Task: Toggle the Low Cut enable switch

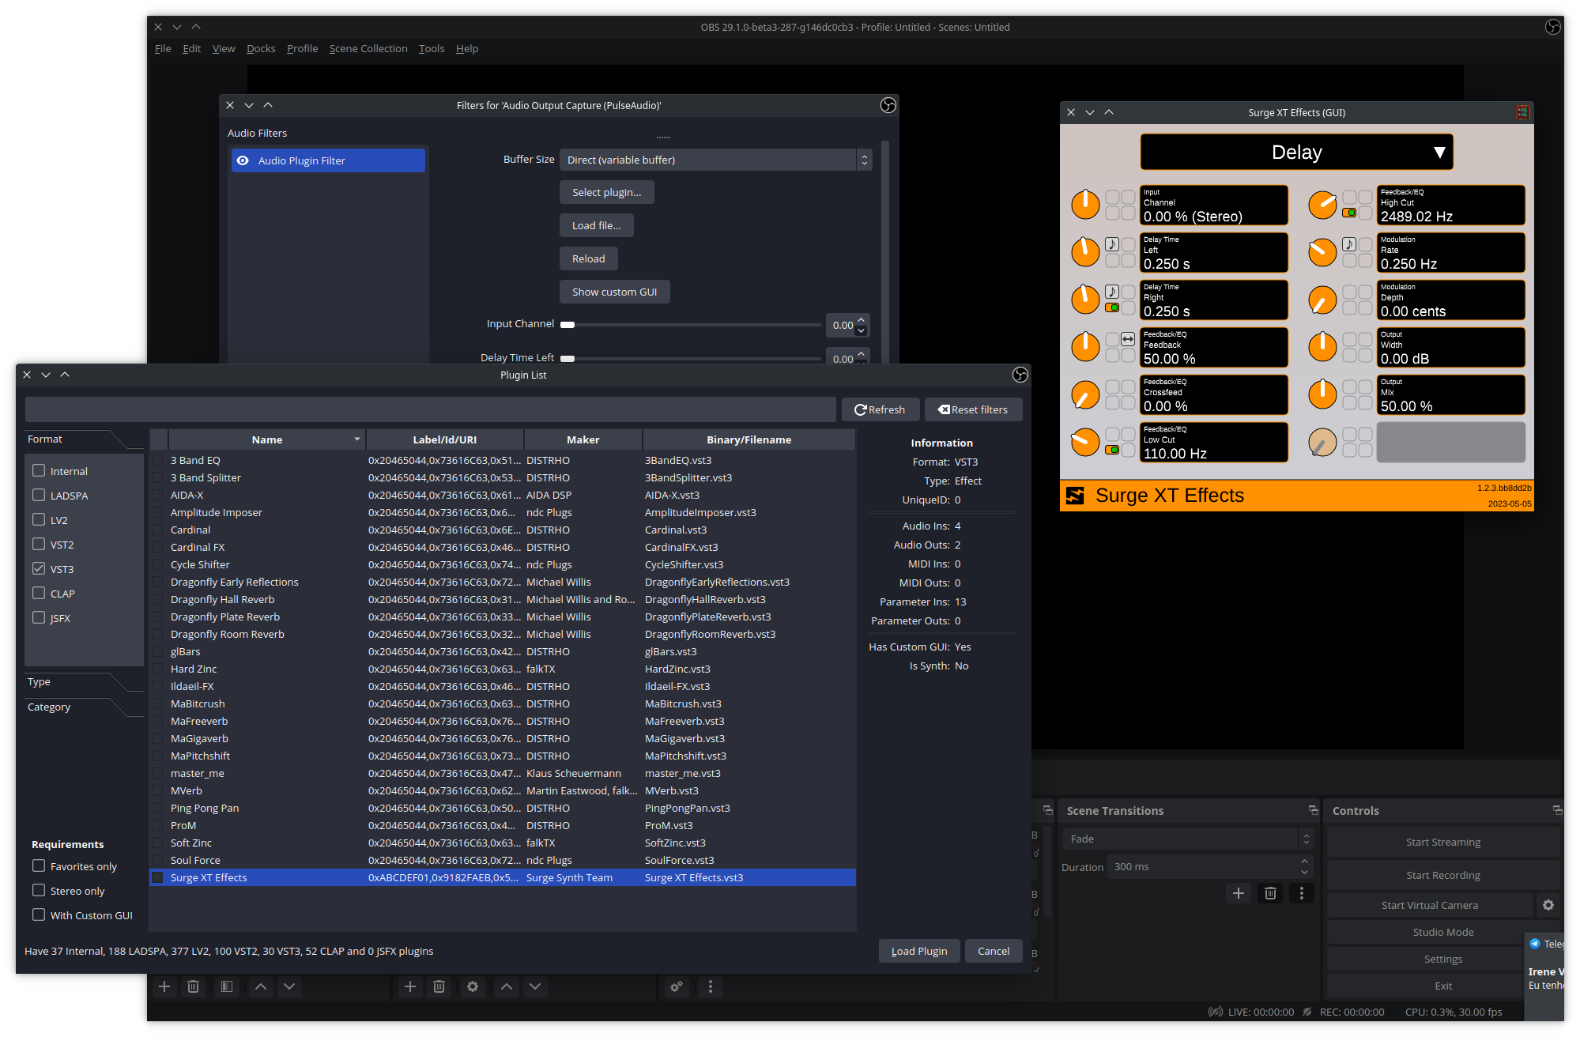Action: (x=1112, y=450)
